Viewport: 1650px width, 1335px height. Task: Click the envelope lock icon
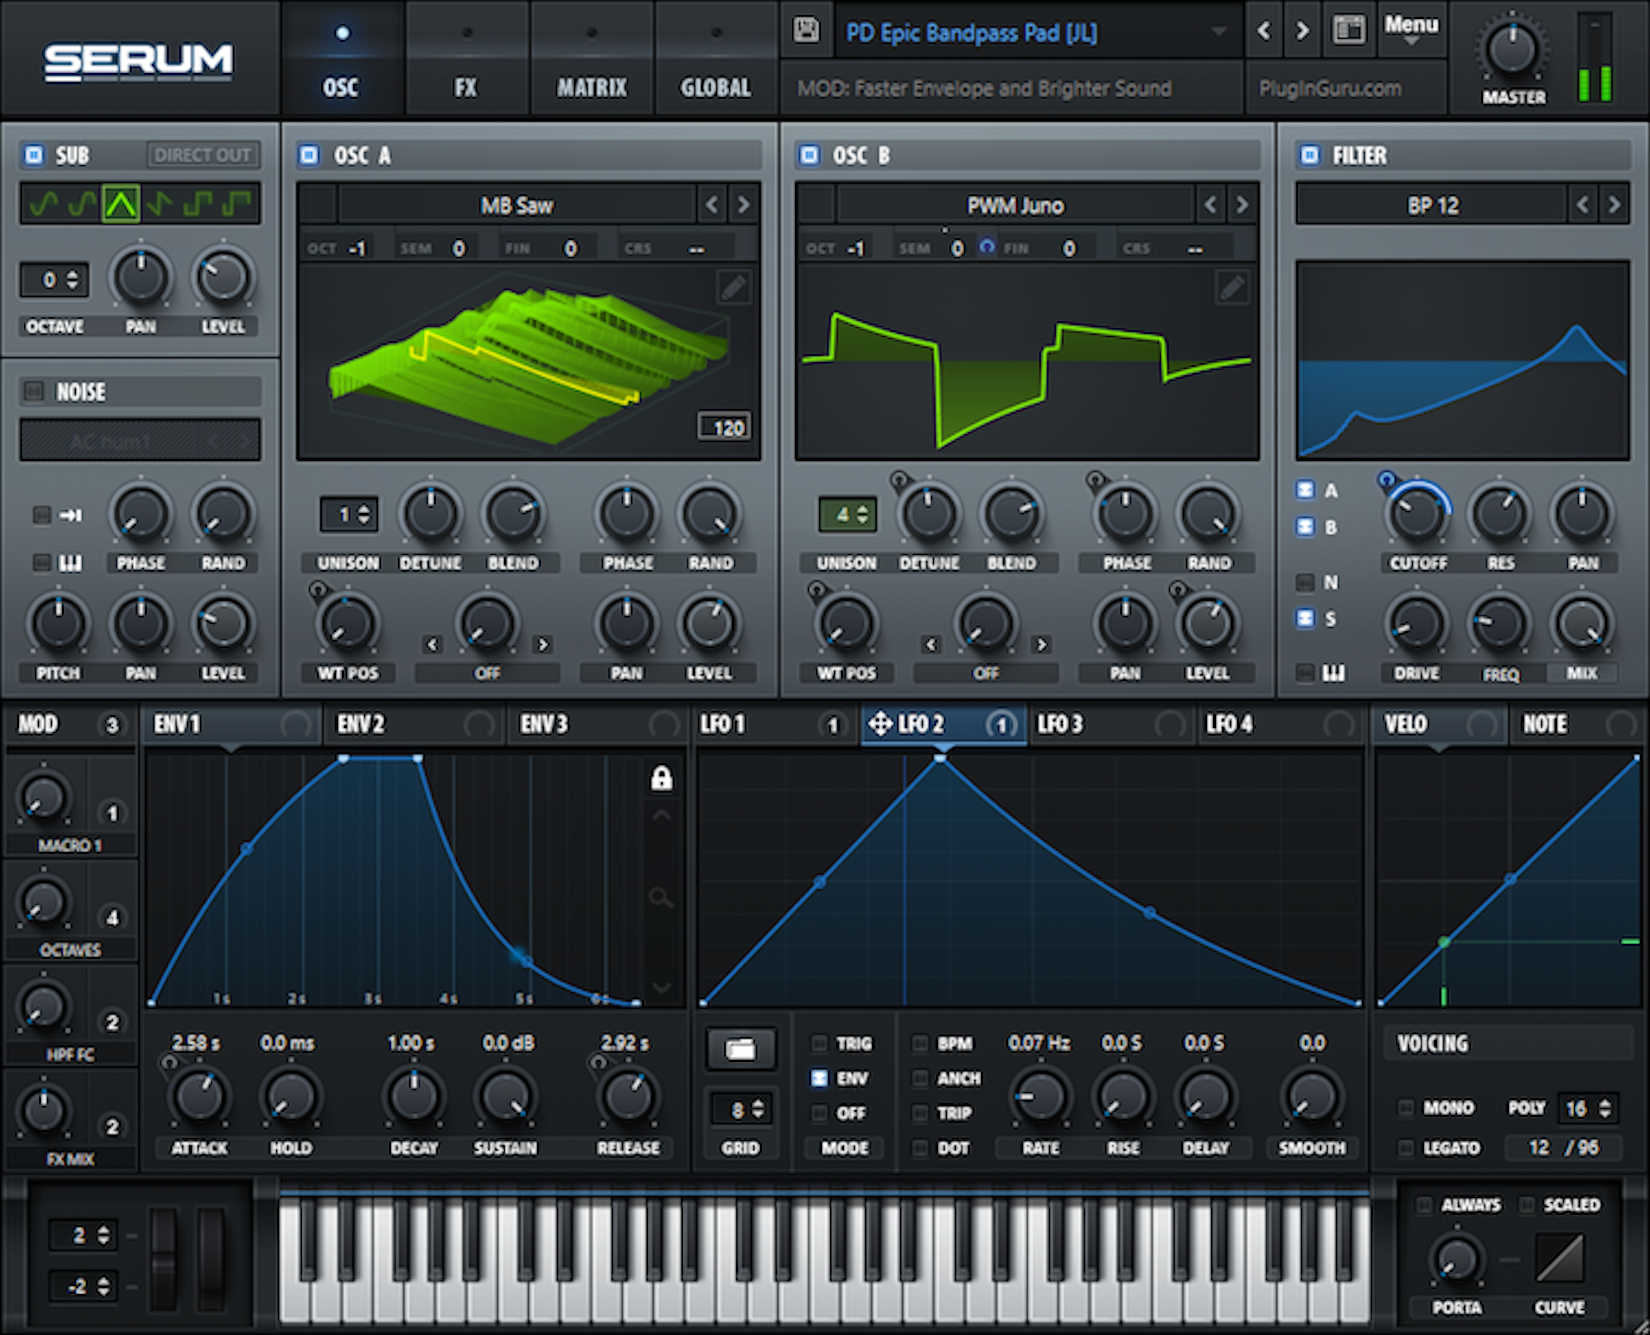coord(661,778)
